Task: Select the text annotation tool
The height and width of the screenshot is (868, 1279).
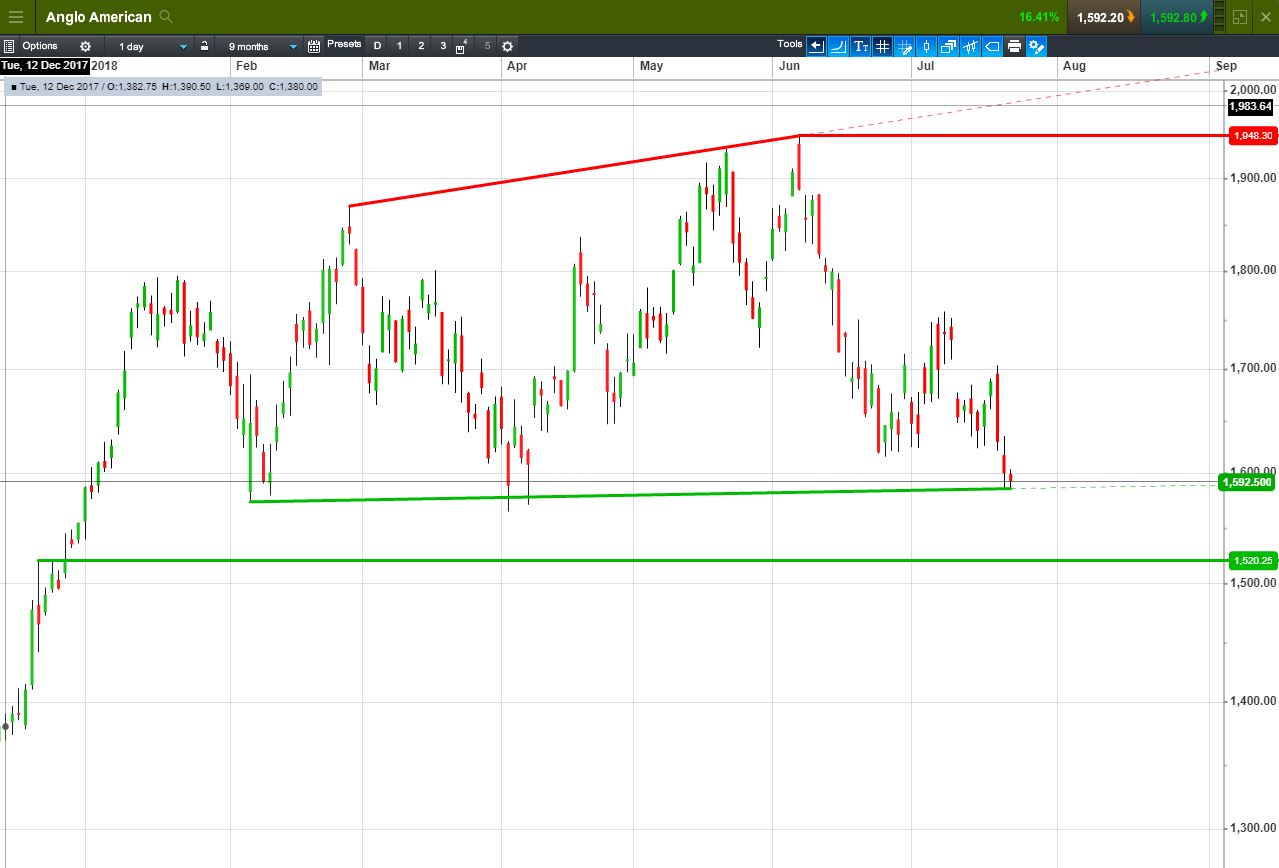Action: coord(860,46)
